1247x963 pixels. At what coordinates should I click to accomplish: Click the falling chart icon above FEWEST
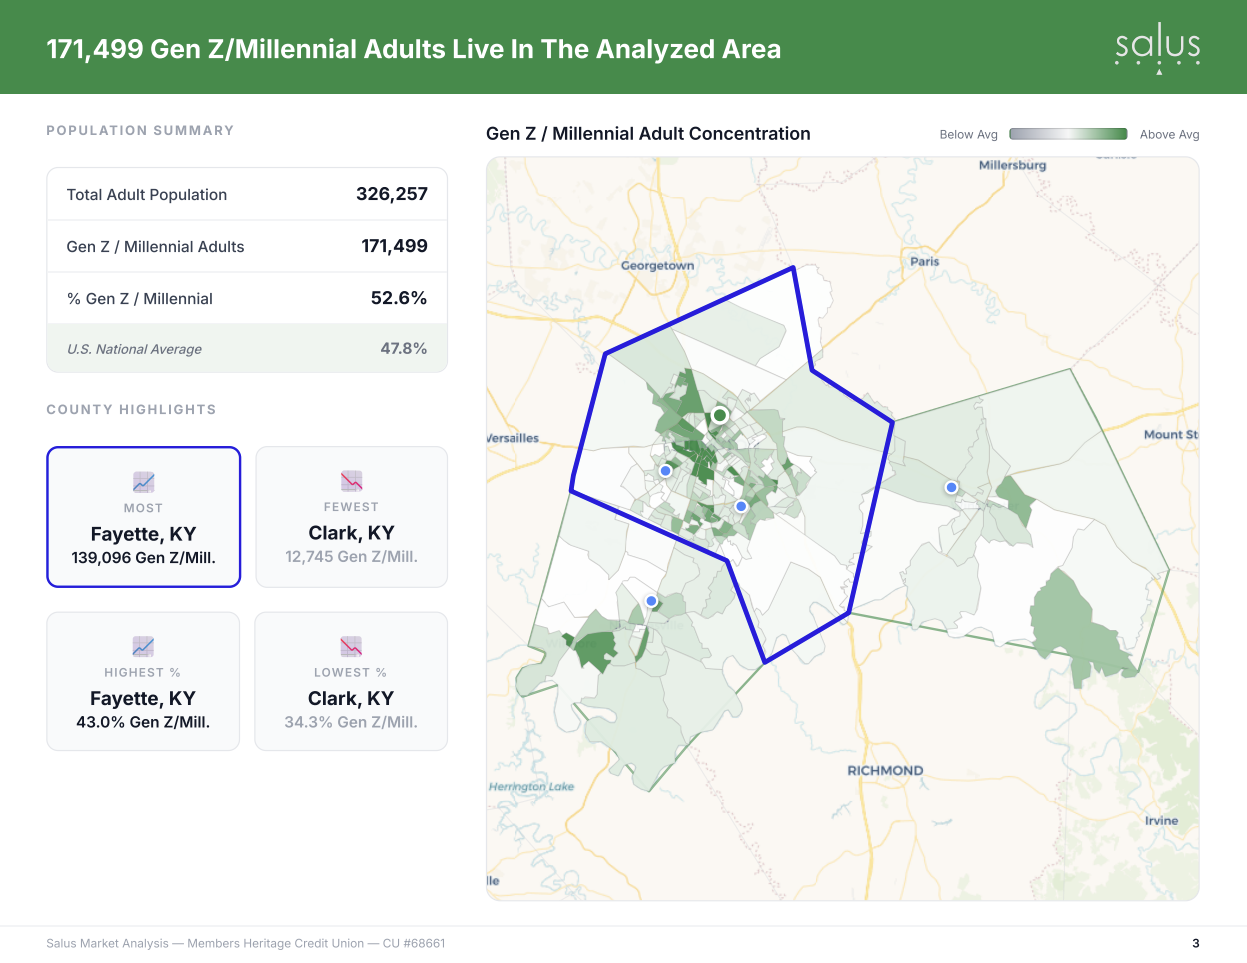[x=351, y=481]
